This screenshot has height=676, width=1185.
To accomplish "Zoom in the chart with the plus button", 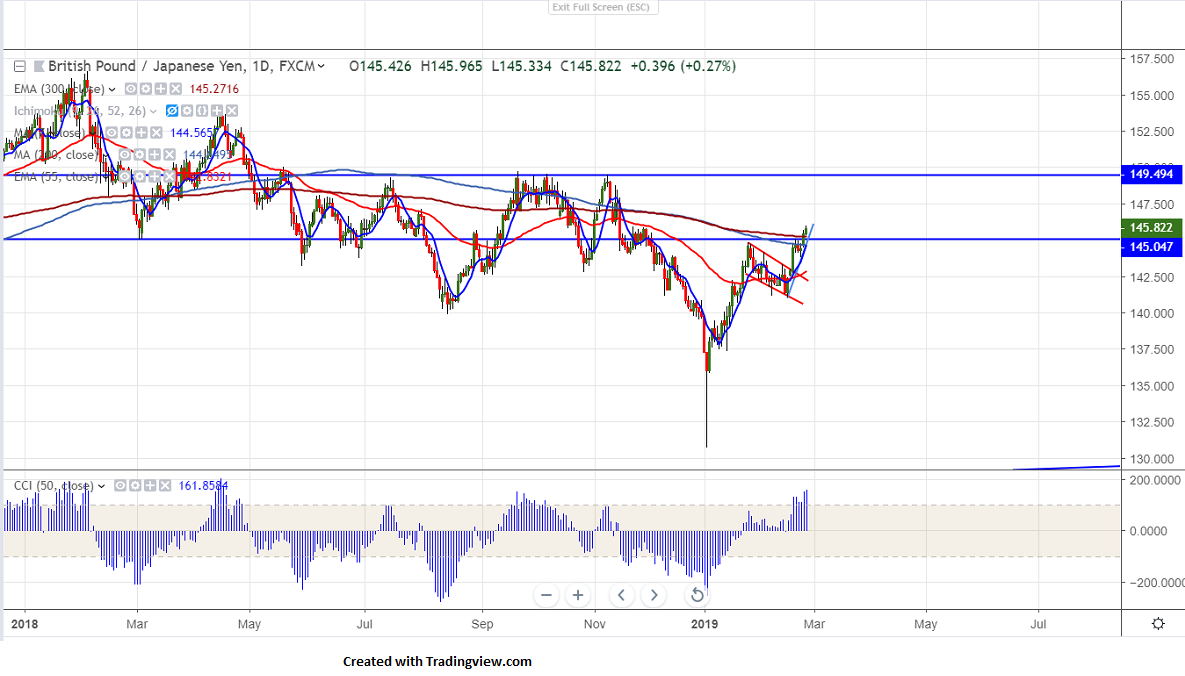I will (x=578, y=595).
